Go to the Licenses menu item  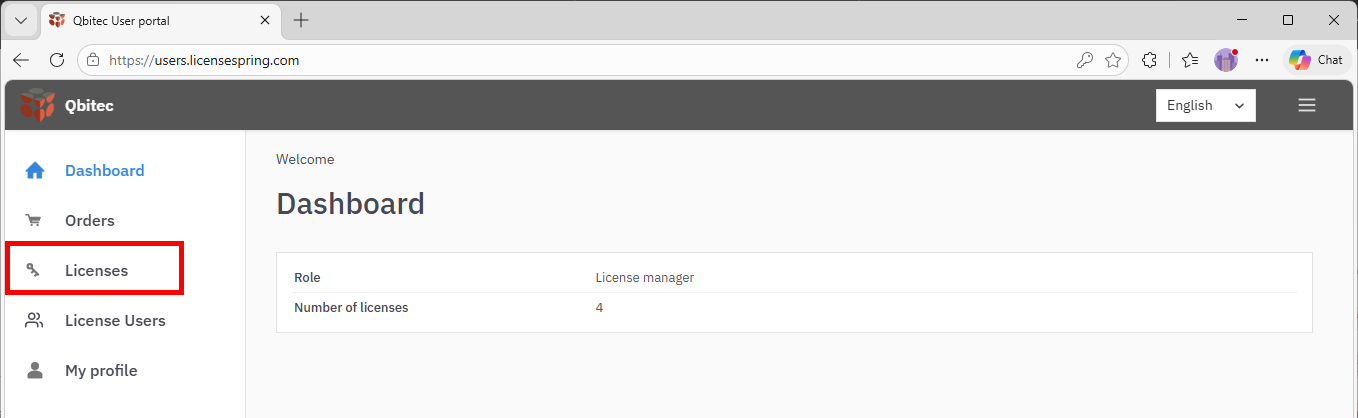coord(96,271)
